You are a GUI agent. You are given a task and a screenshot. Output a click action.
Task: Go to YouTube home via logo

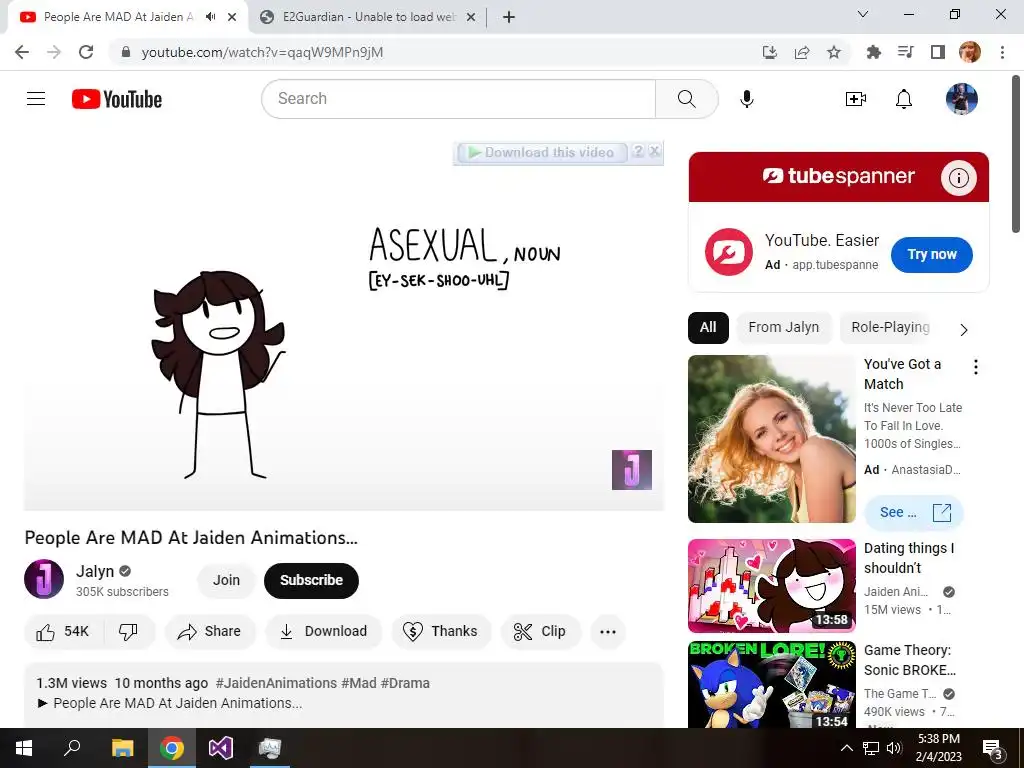pos(117,99)
